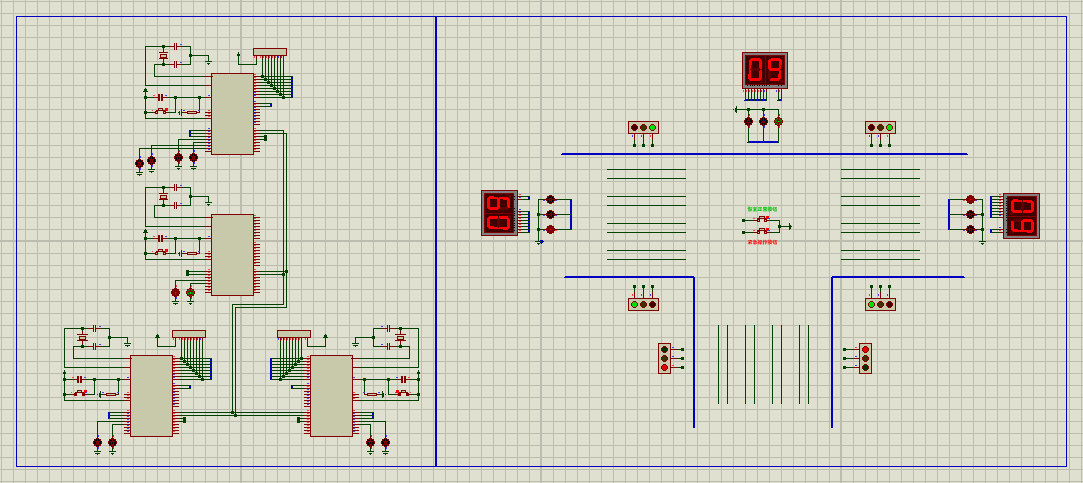Viewport: 1083px width, 483px height.
Task: Select the top seven-segment display showing 09
Action: (x=765, y=70)
